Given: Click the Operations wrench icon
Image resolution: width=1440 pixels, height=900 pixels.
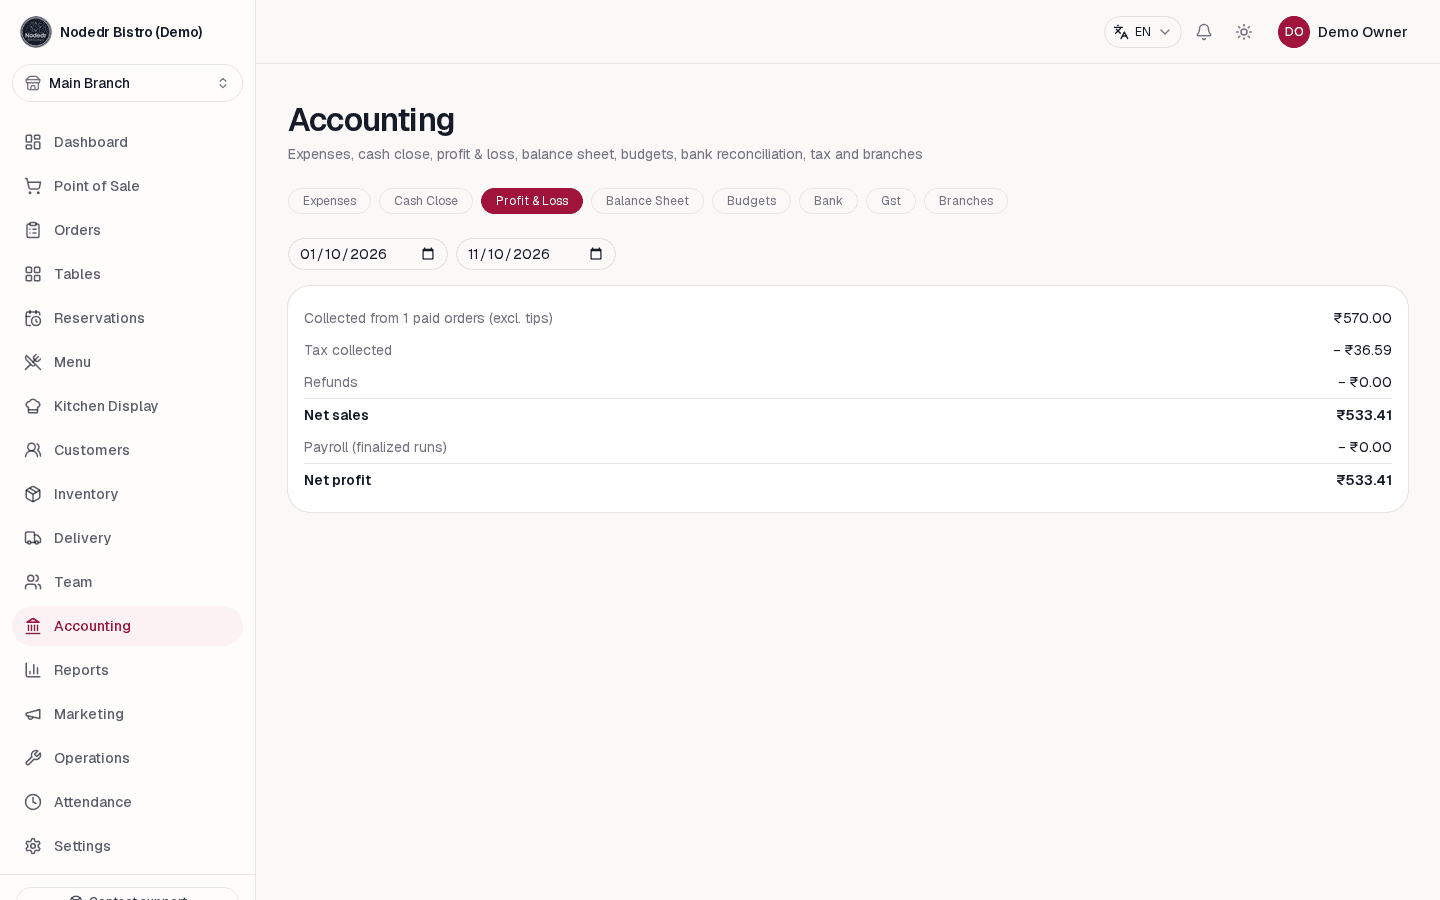Looking at the screenshot, I should coord(33,758).
